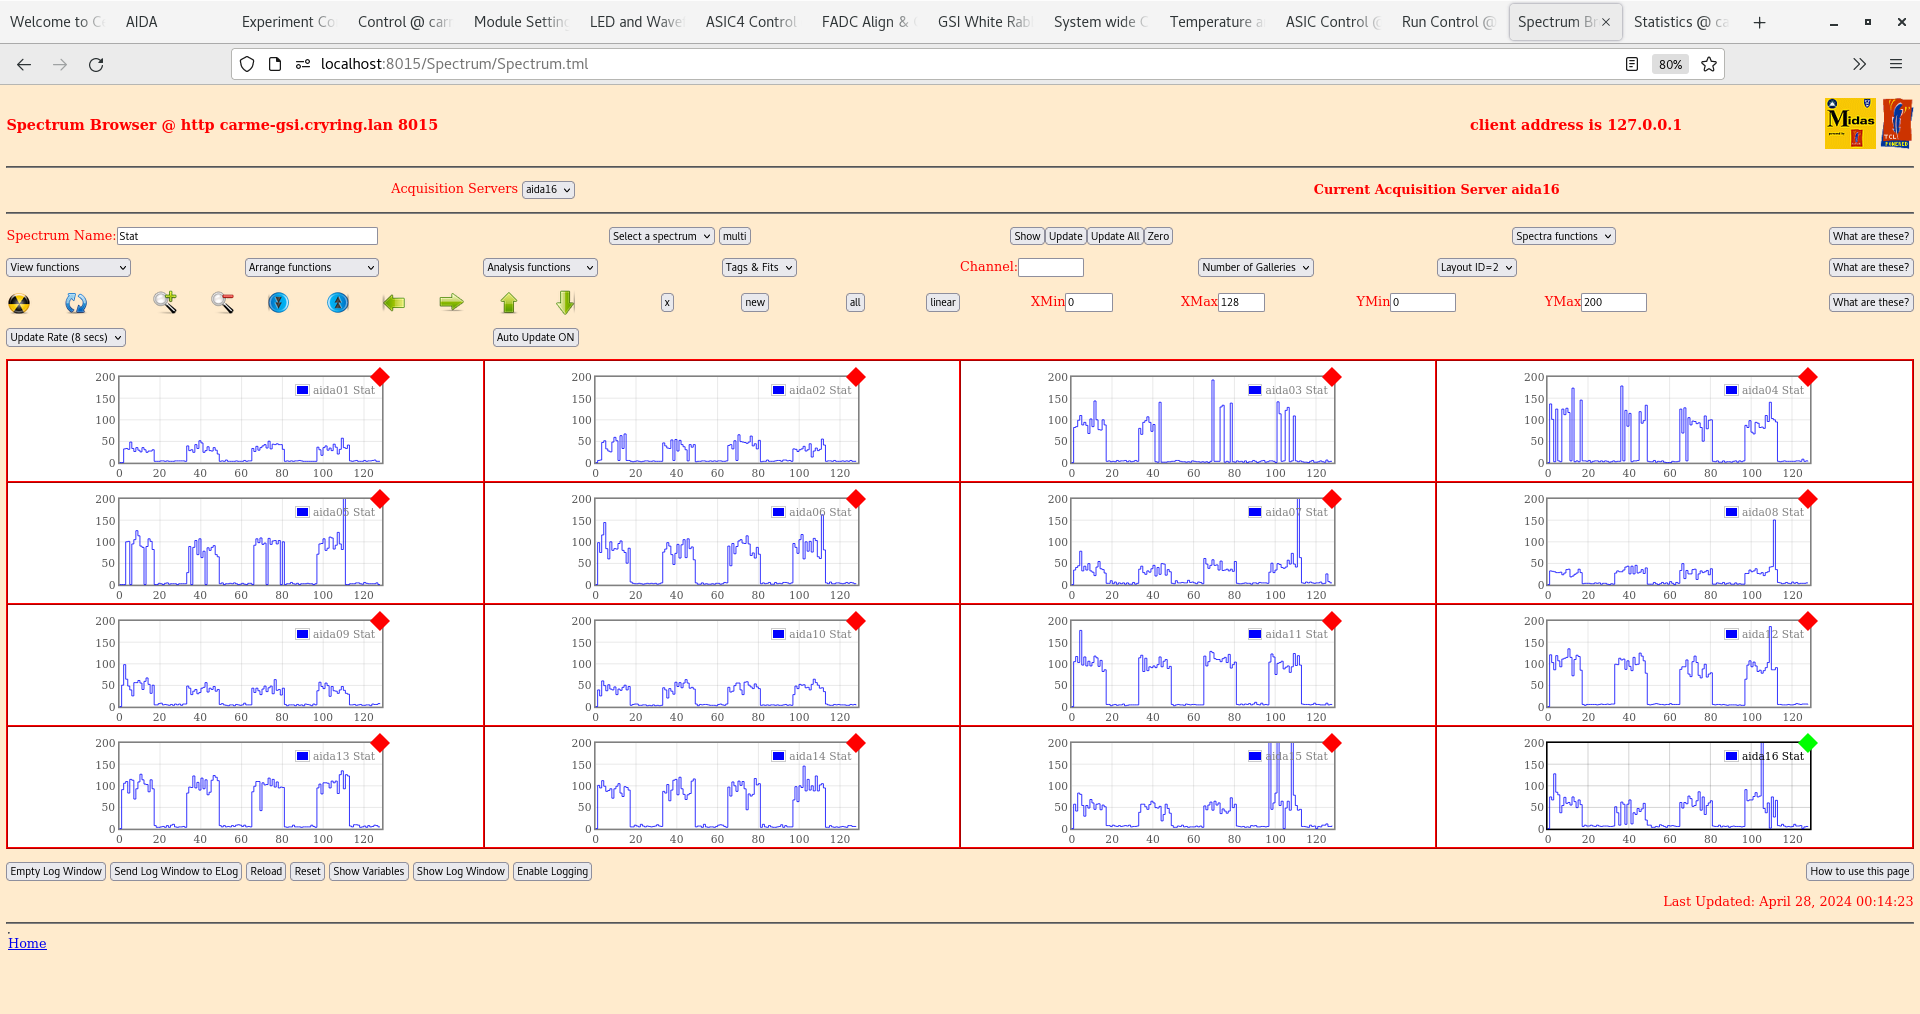Follow the Home link
1920x1014 pixels.
pyautogui.click(x=27, y=943)
